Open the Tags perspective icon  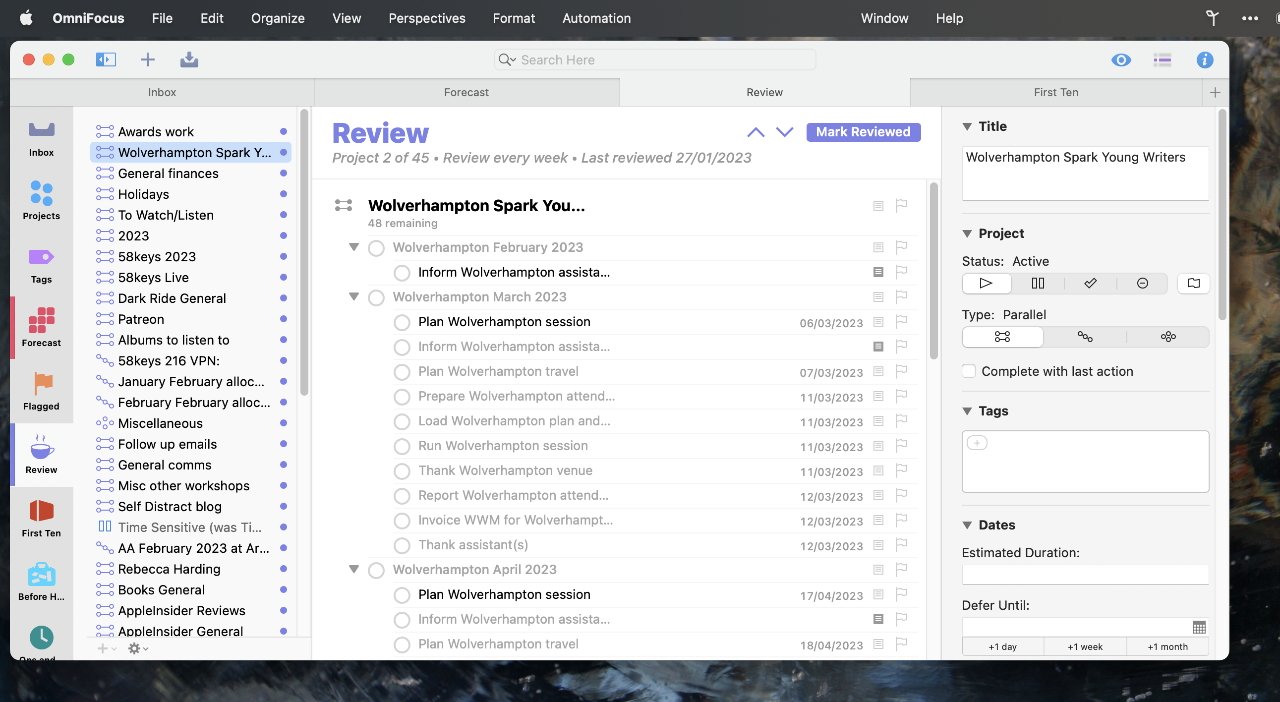tap(41, 263)
